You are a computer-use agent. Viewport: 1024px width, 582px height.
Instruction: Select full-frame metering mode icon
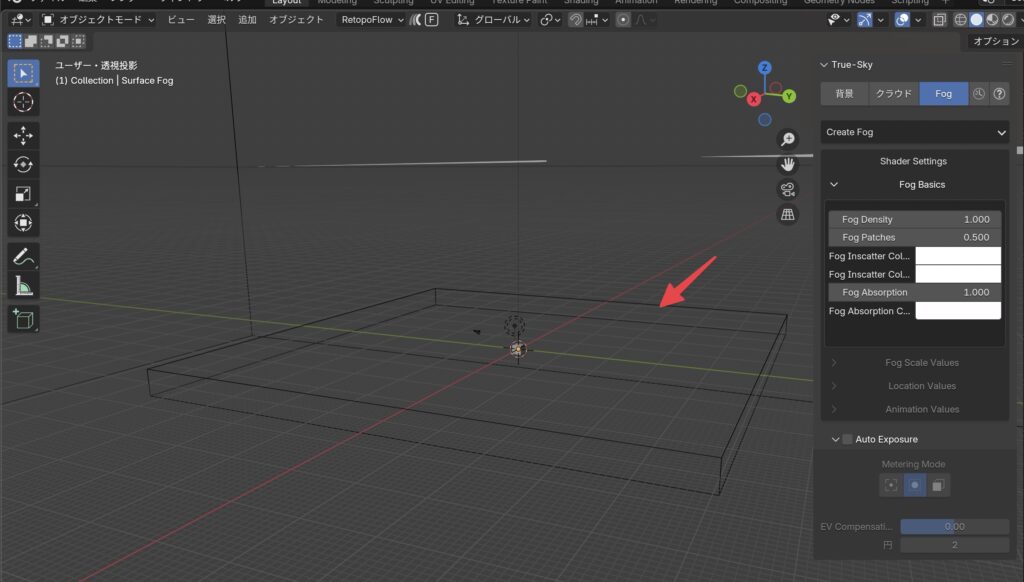[x=938, y=485]
